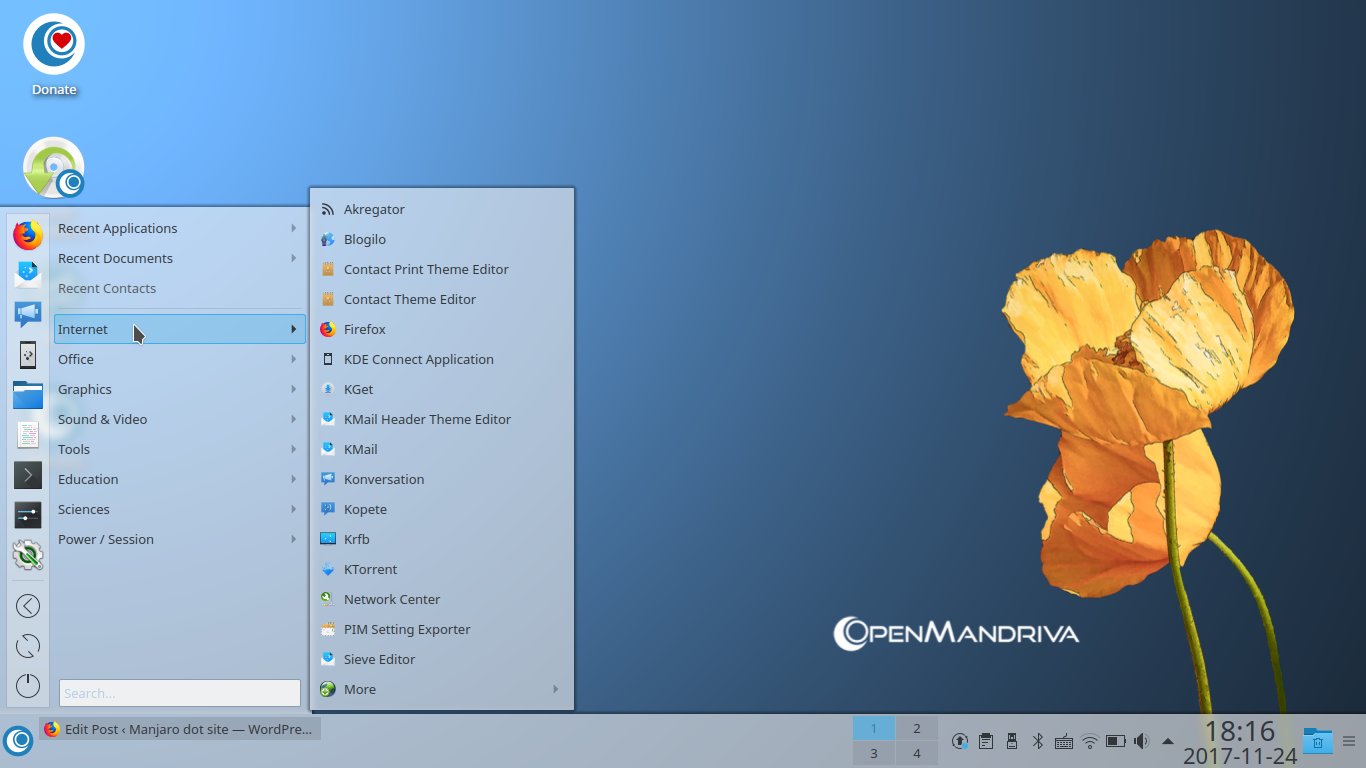
Task: Open the Wi-Fi network tray icon
Action: click(x=1090, y=741)
